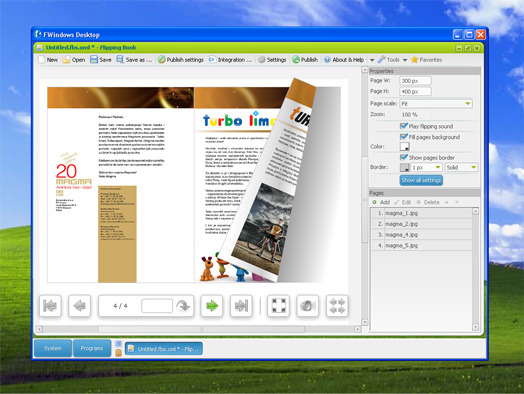Click the Edit page button
Image resolution: width=524 pixels, height=394 pixels.
coord(403,202)
